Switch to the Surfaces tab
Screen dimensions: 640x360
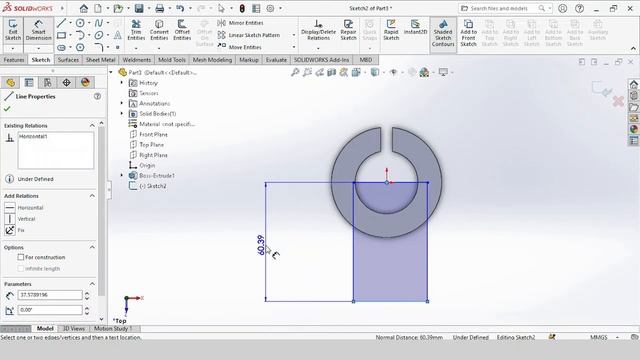[68, 60]
